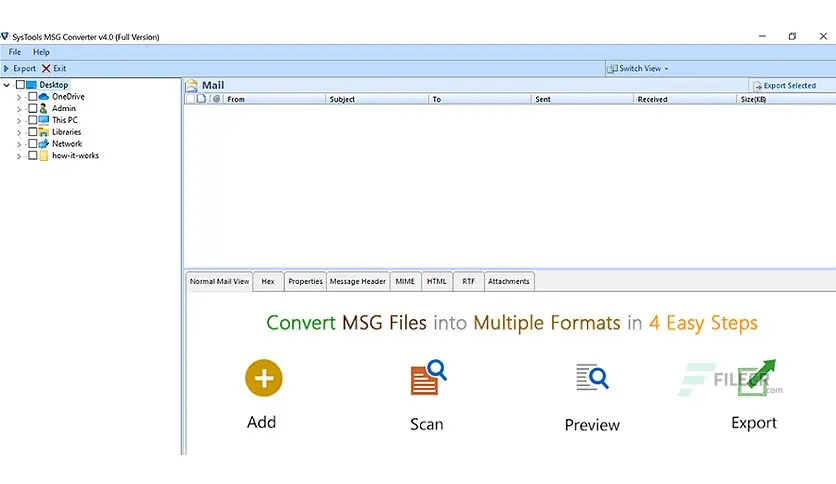Viewport: 836px width, 484px height.
Task: Click the green Export arrow icon
Action: coord(757,377)
